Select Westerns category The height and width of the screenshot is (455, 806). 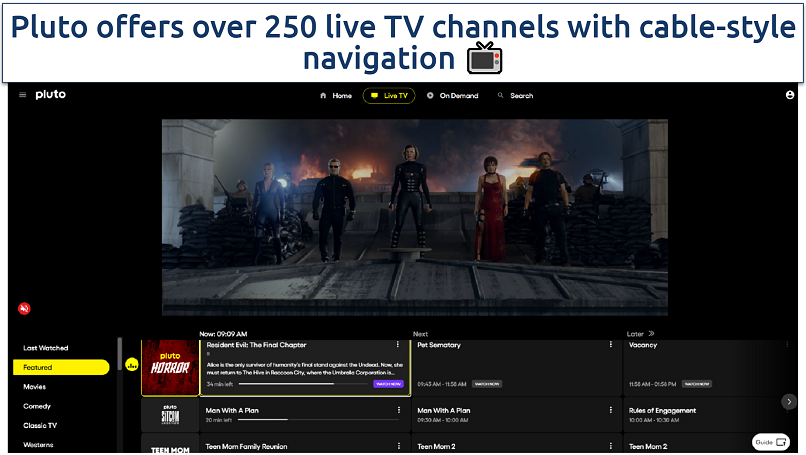point(39,445)
